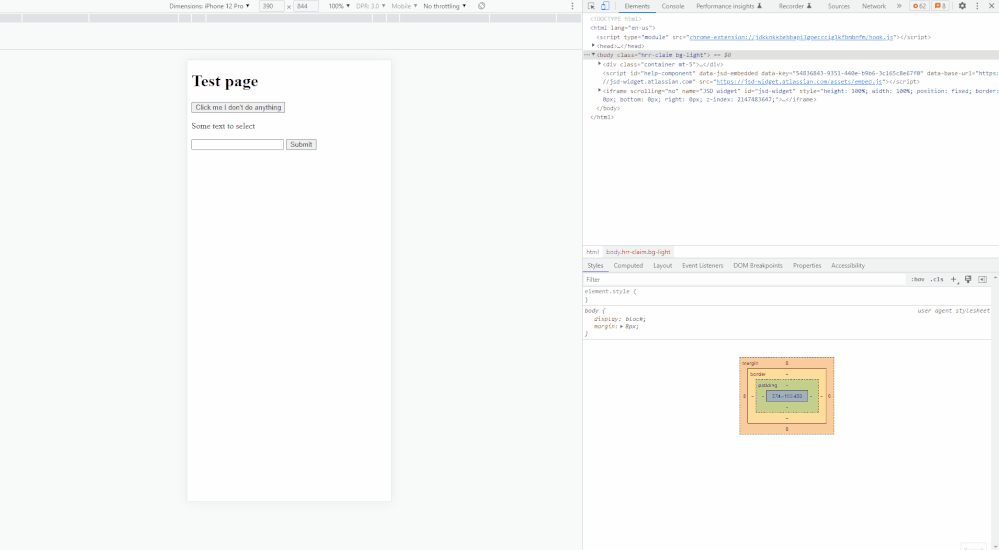
Task: Select the DOCTYPE html line
Action: point(615,19)
